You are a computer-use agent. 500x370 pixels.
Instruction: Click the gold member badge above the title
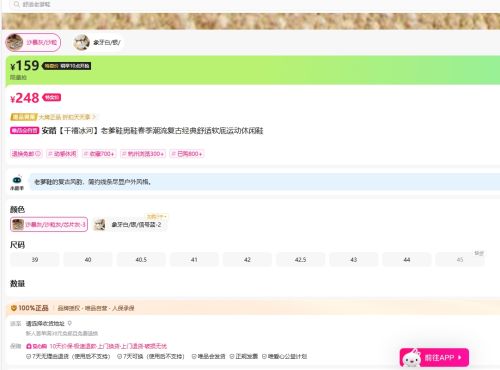tap(24, 117)
